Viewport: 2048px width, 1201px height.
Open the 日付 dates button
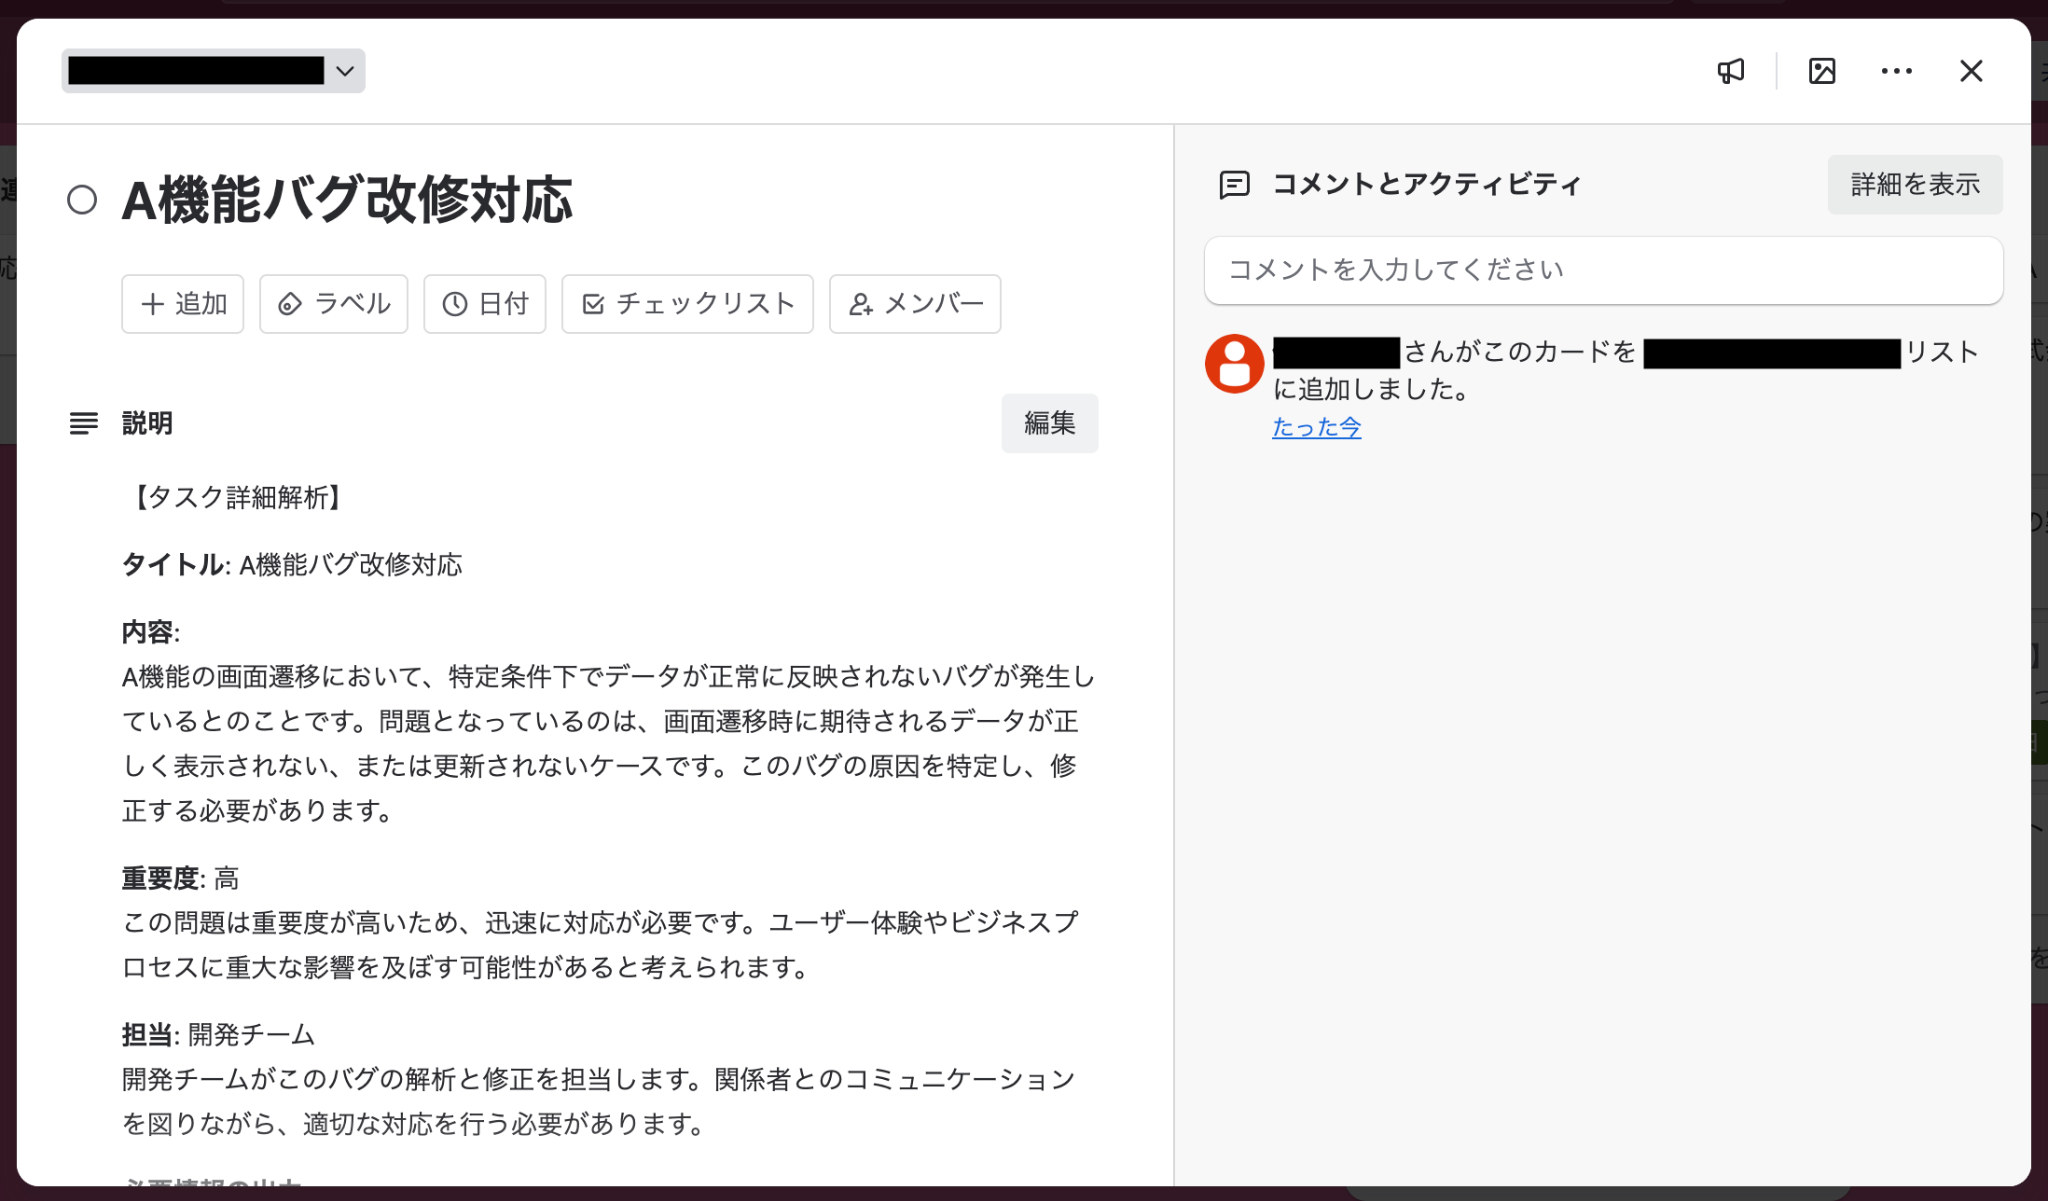pyautogui.click(x=485, y=304)
